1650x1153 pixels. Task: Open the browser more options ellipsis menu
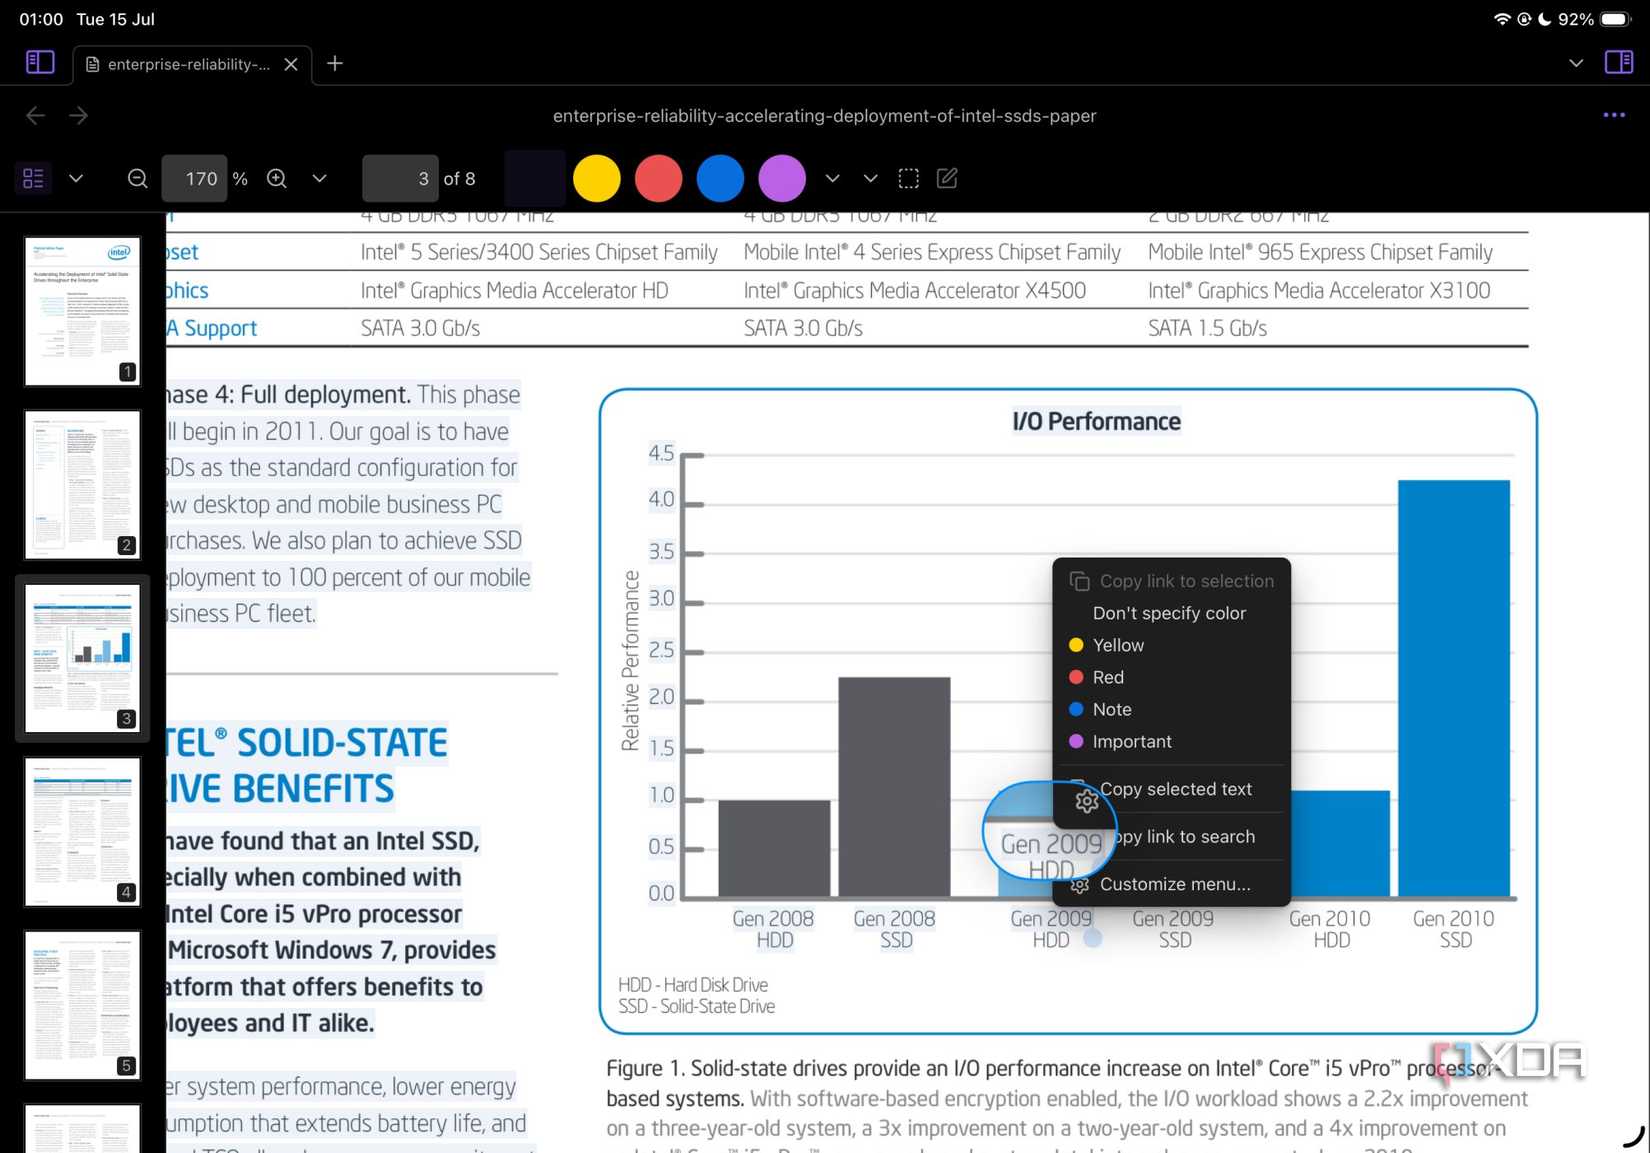1613,115
